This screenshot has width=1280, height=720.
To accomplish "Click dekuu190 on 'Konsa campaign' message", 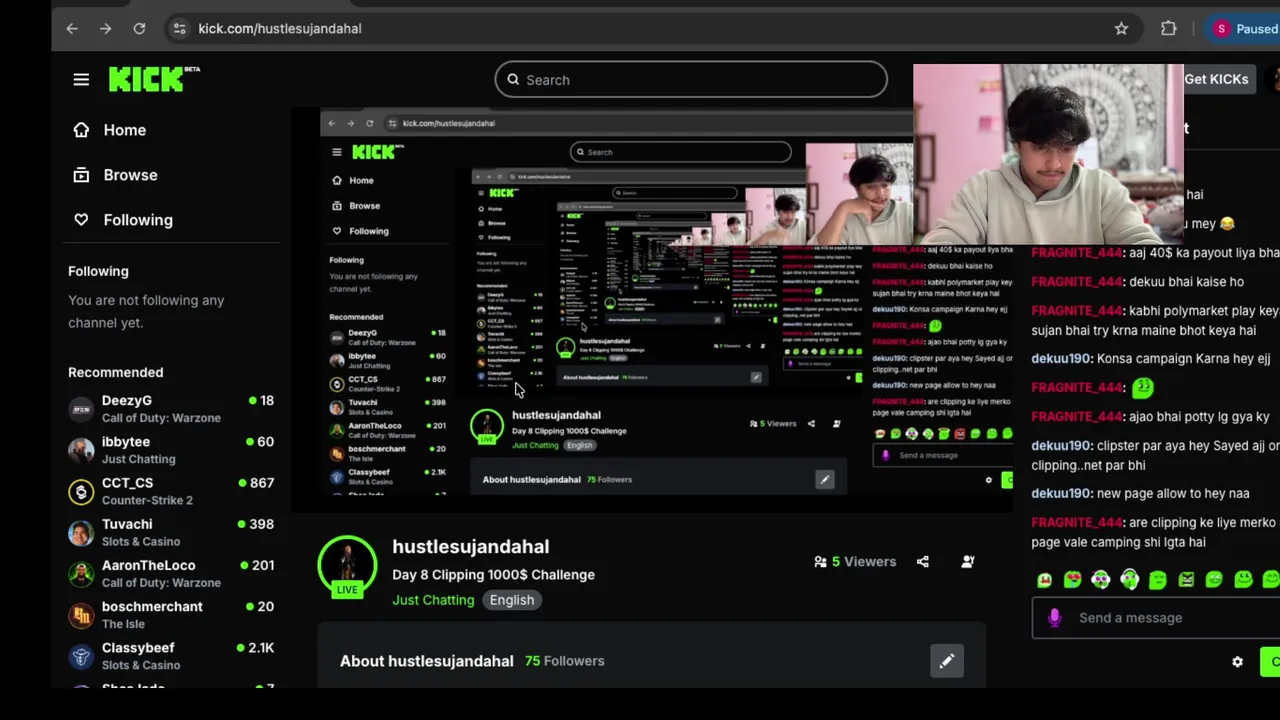I will (1061, 359).
